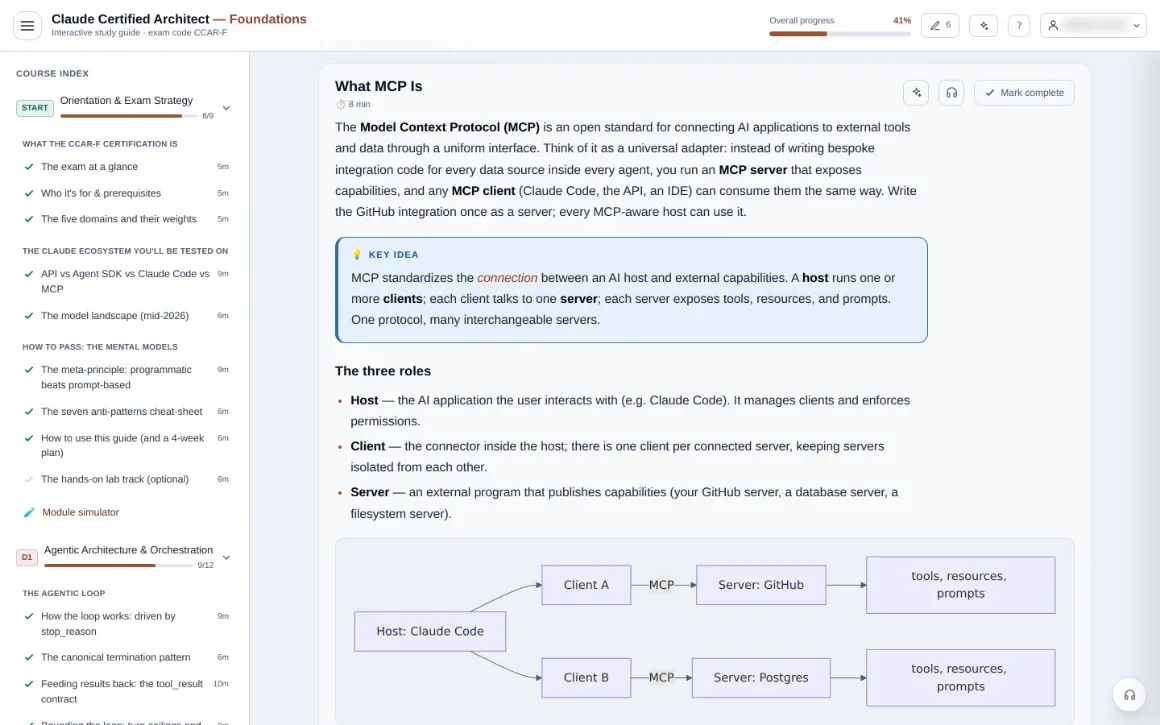Click the COURSE INDEX heading
This screenshot has width=1160, height=725.
point(53,73)
